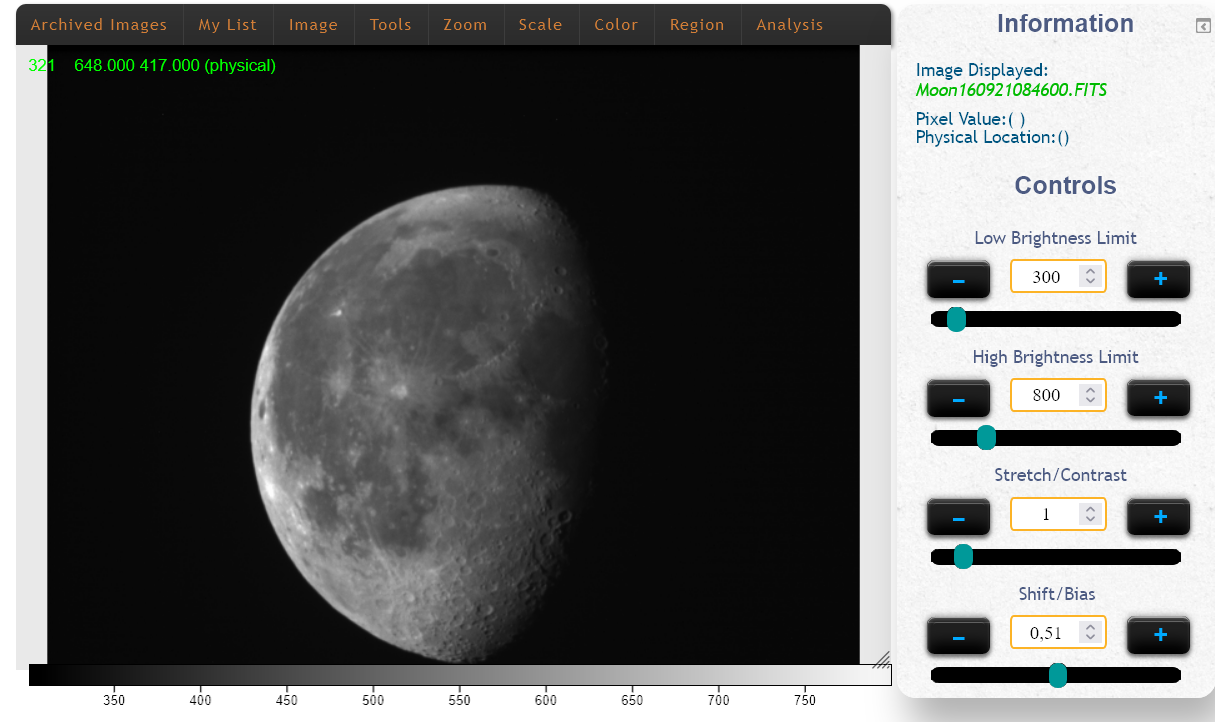Open the Archived Images menu
The height and width of the screenshot is (722, 1215).
coord(99,24)
